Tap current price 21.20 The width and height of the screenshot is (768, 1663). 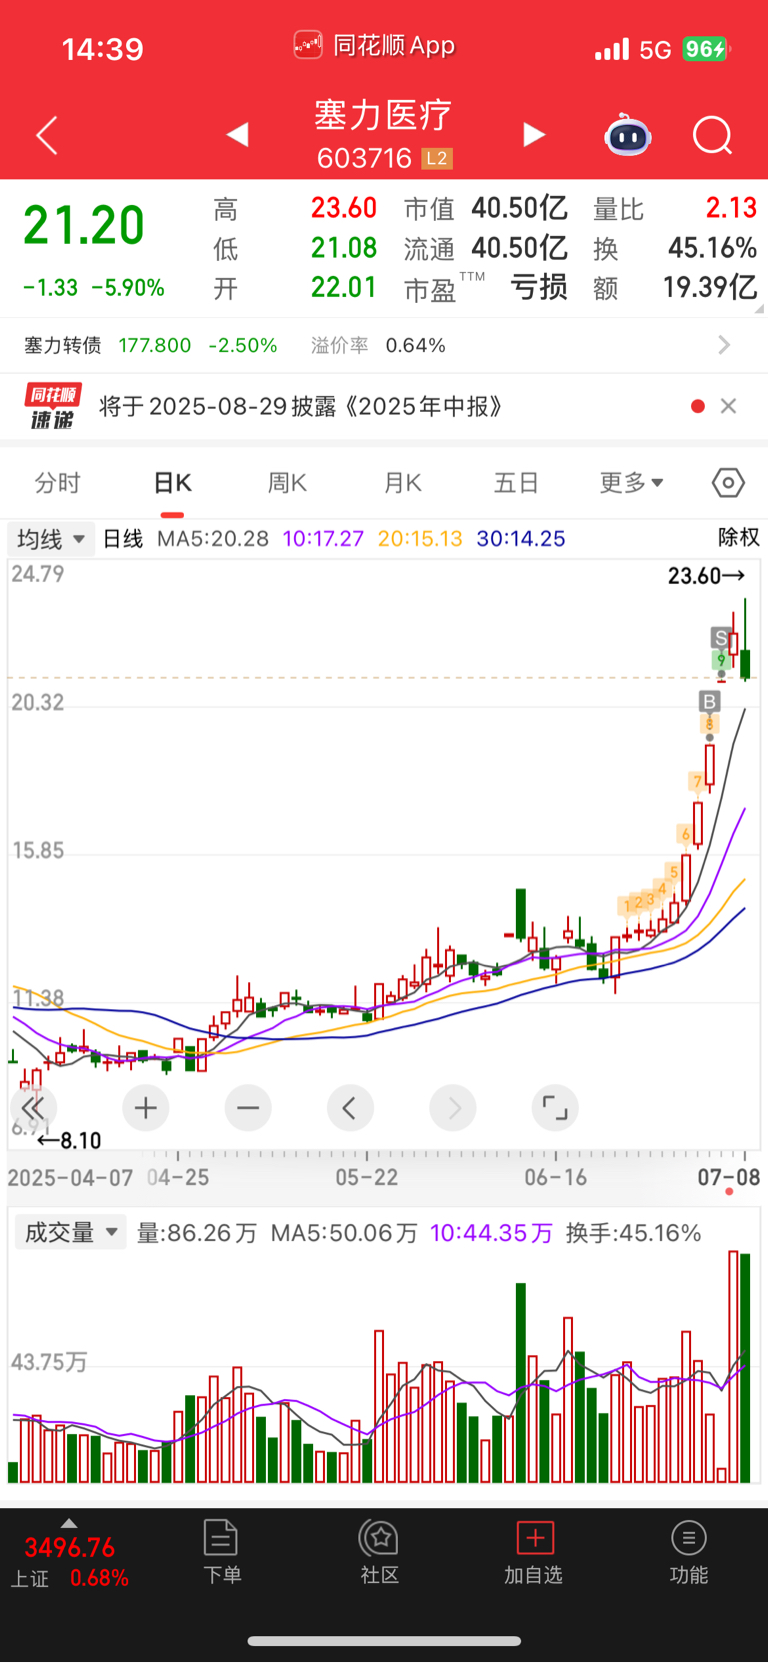[x=84, y=225]
